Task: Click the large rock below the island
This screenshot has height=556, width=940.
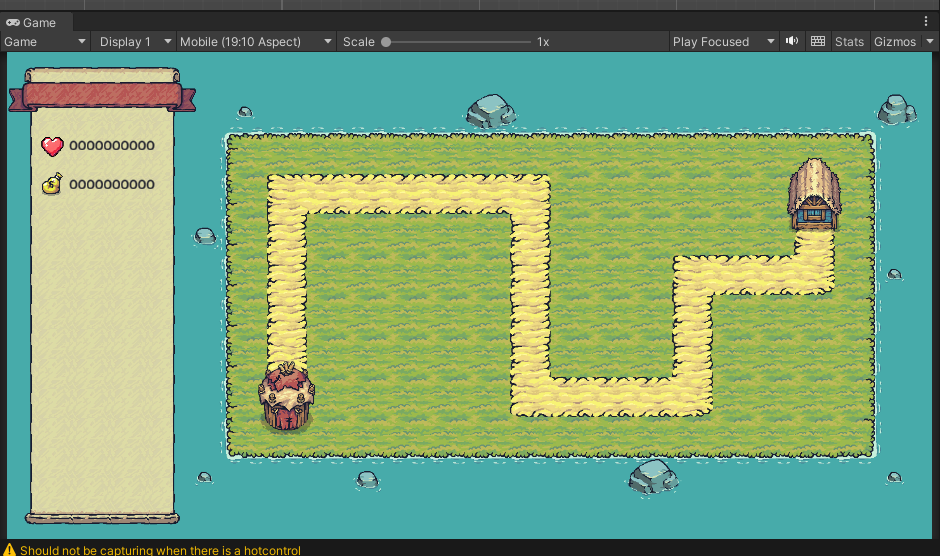Action: (653, 477)
